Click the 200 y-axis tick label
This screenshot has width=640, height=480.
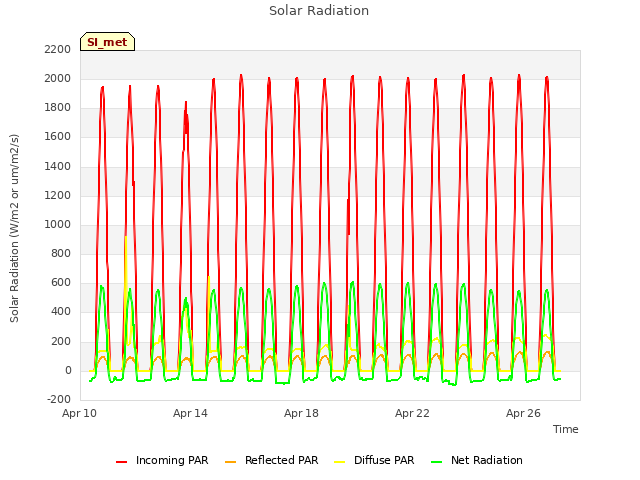61,341
